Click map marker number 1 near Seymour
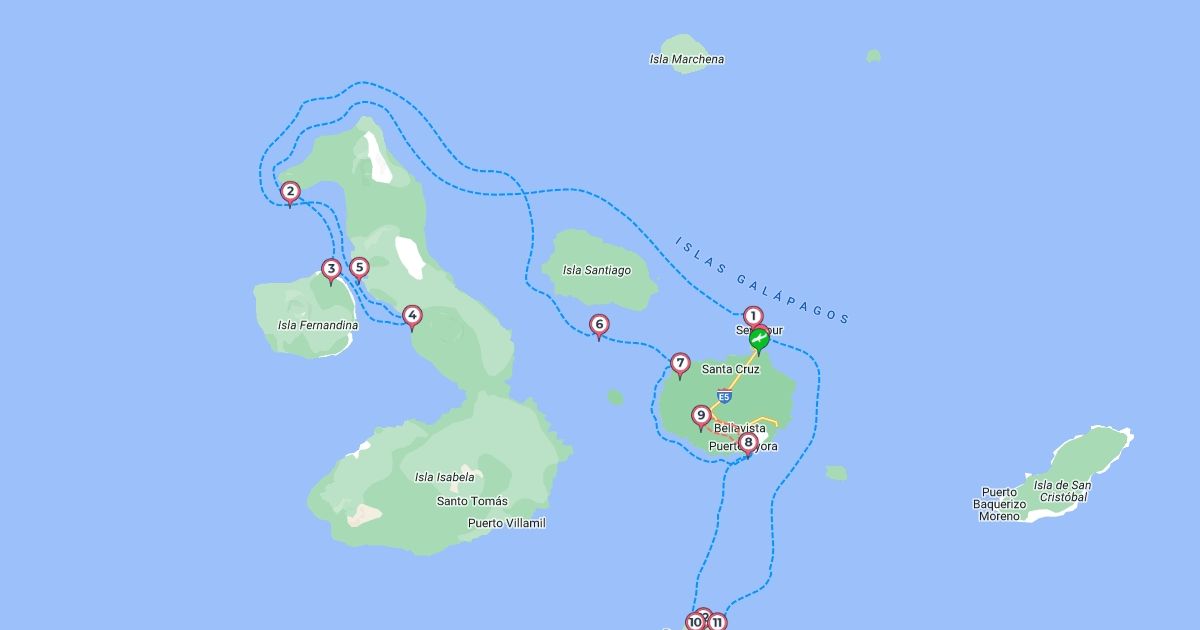The width and height of the screenshot is (1200, 630). (753, 317)
